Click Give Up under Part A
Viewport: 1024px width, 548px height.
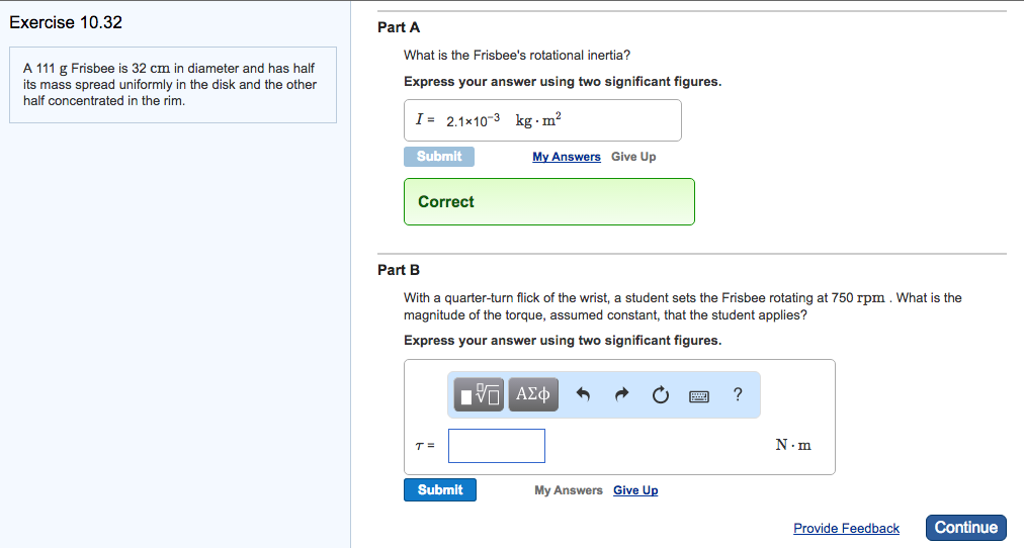(x=633, y=157)
